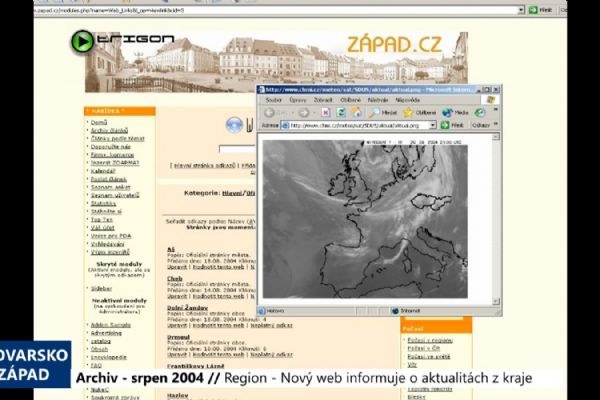Screen dimensions: 600x400
Task: Click the Forward arrow in the popup browser
Action: pos(303,113)
